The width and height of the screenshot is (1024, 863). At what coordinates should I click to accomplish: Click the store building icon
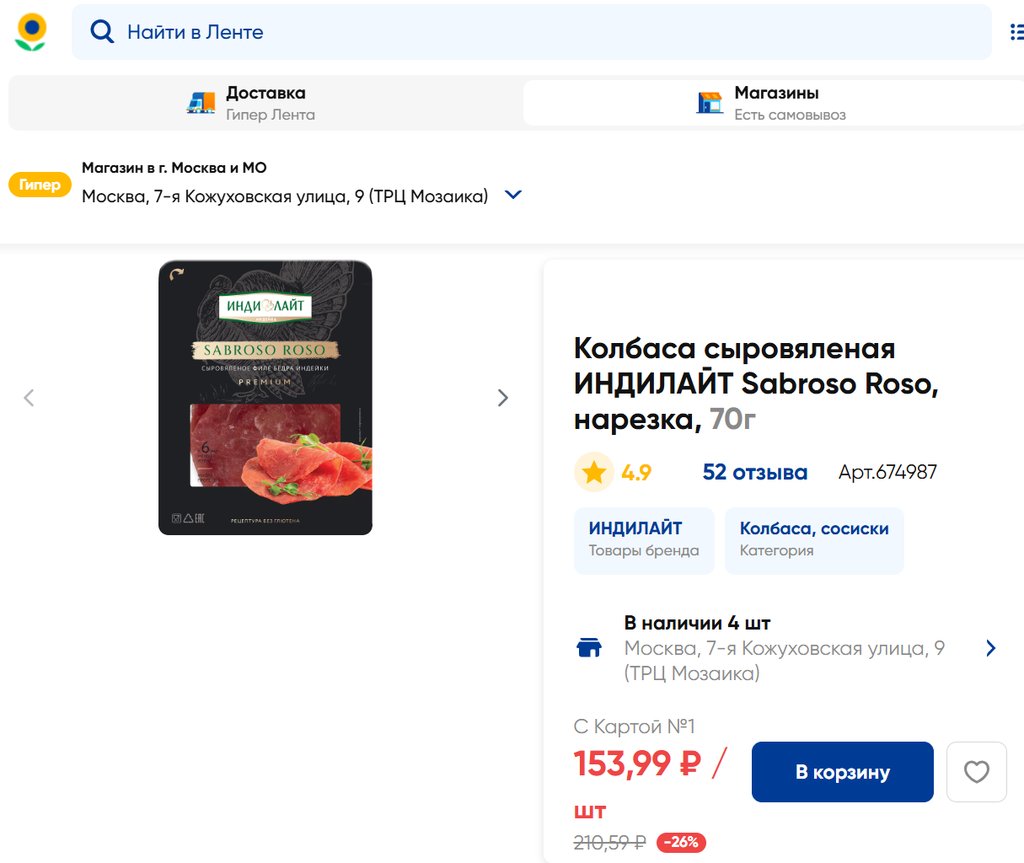coord(710,102)
